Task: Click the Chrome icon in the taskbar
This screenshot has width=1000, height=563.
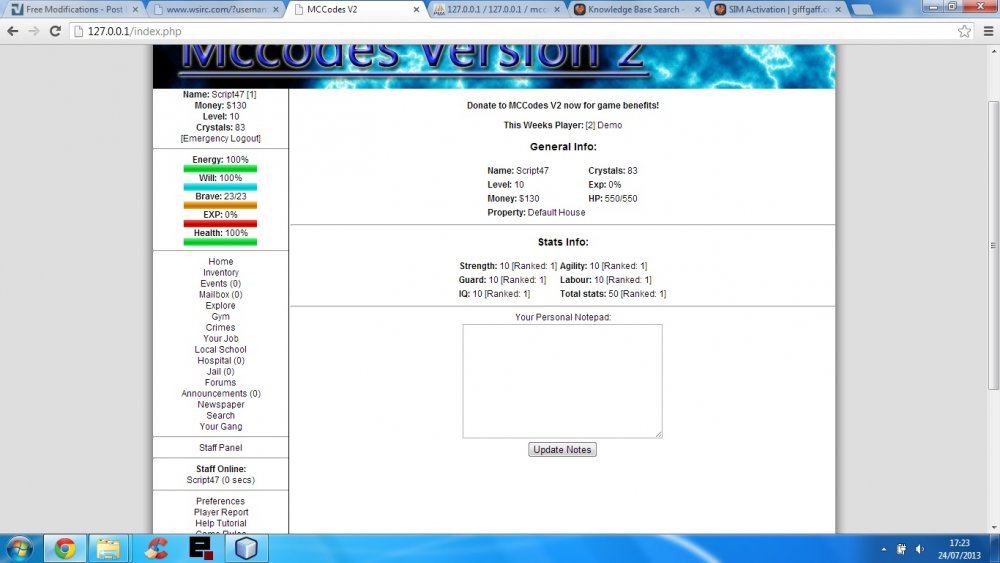Action: [65, 548]
